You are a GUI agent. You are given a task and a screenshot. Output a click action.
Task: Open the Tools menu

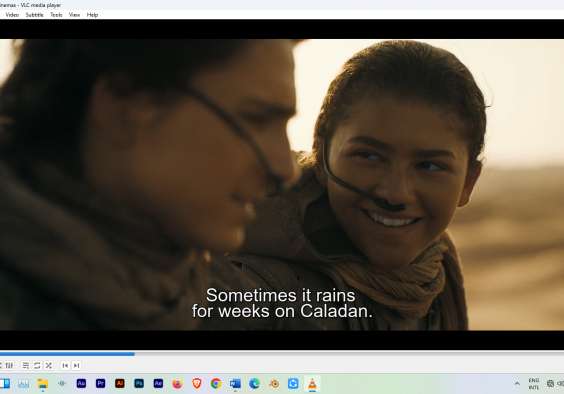coord(56,15)
